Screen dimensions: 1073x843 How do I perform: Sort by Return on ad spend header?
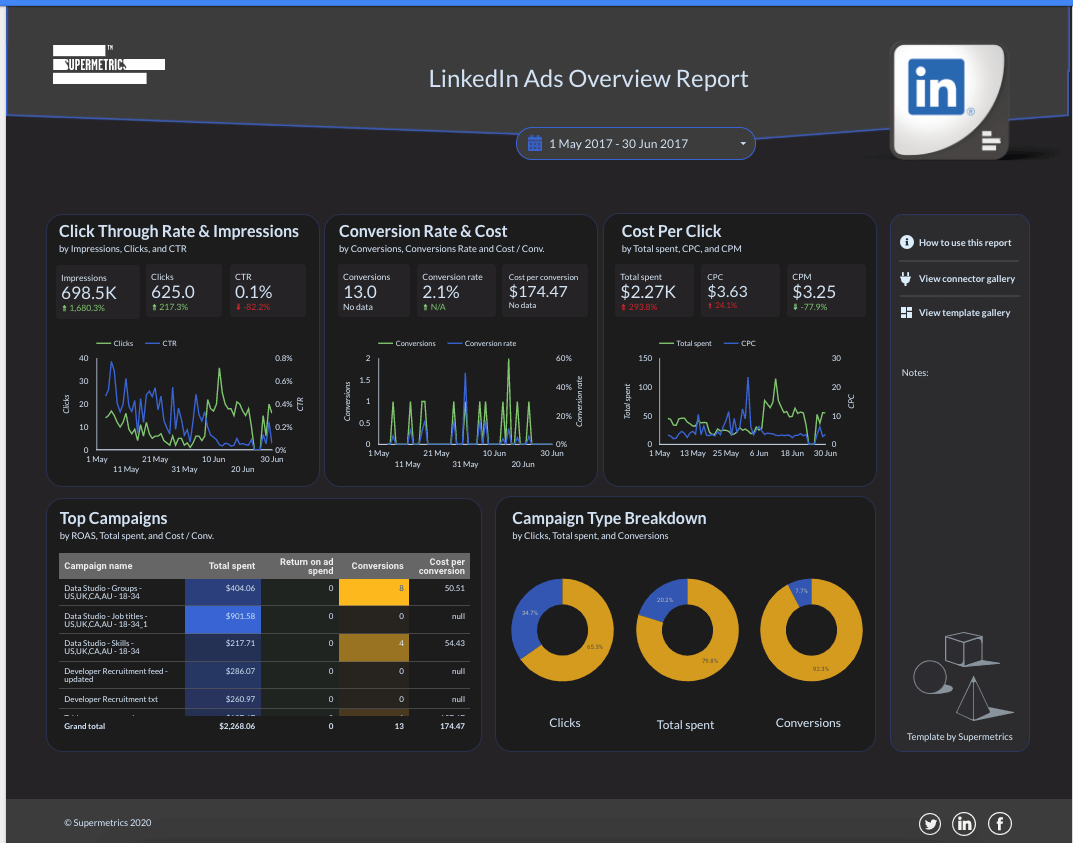tap(307, 566)
